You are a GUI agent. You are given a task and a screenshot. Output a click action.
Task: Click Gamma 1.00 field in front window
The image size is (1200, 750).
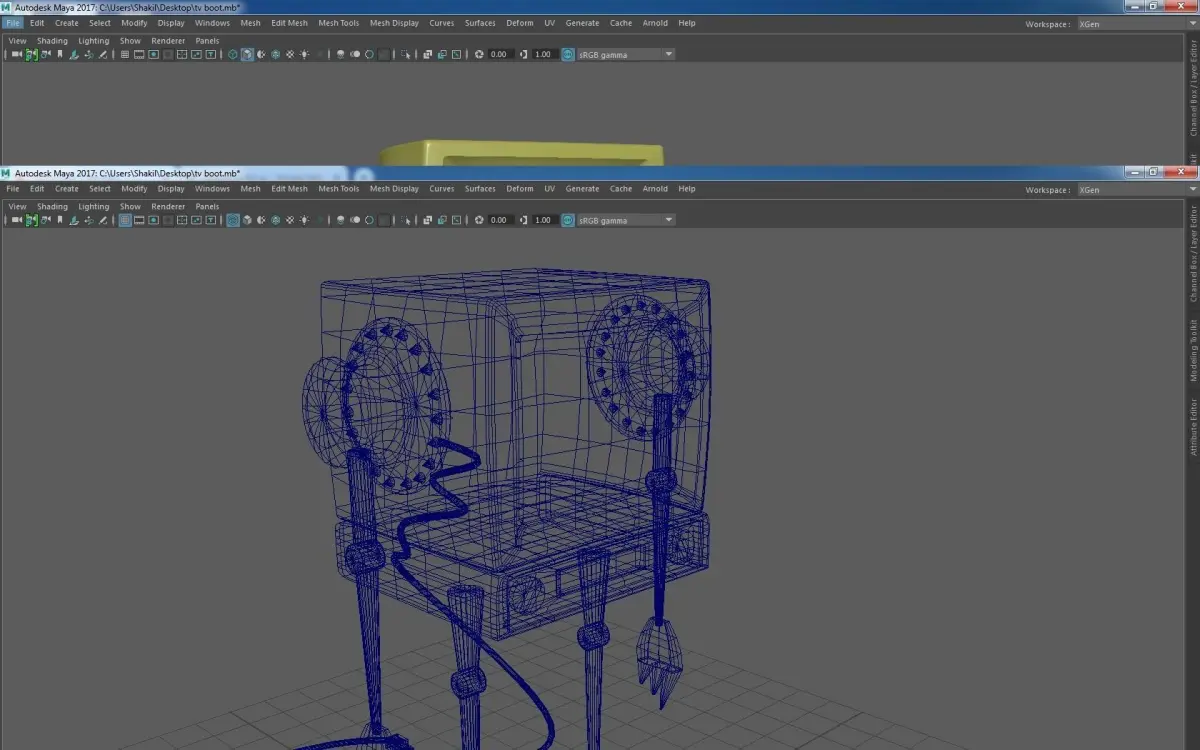click(x=544, y=220)
